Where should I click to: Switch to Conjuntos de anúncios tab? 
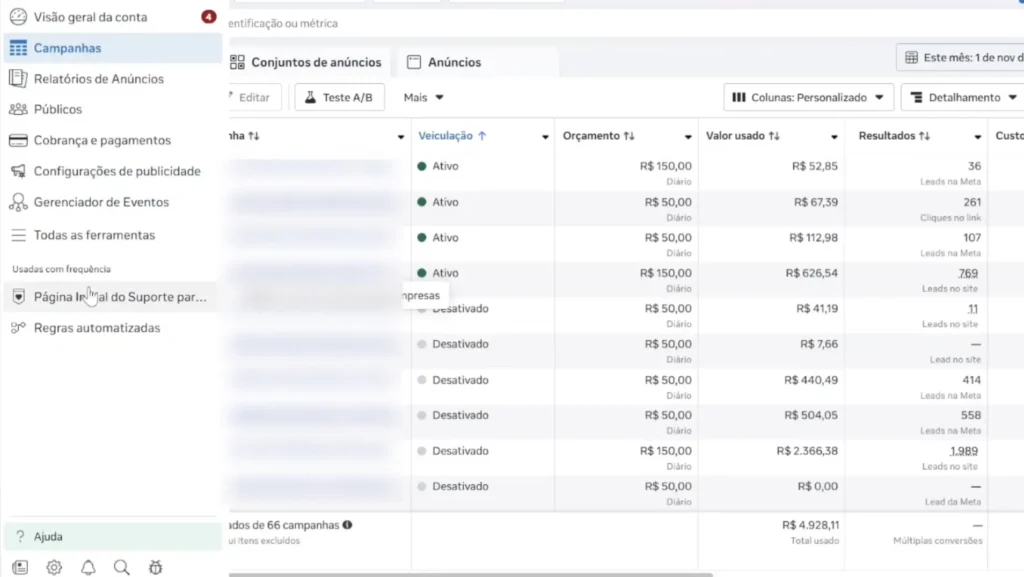(x=308, y=62)
